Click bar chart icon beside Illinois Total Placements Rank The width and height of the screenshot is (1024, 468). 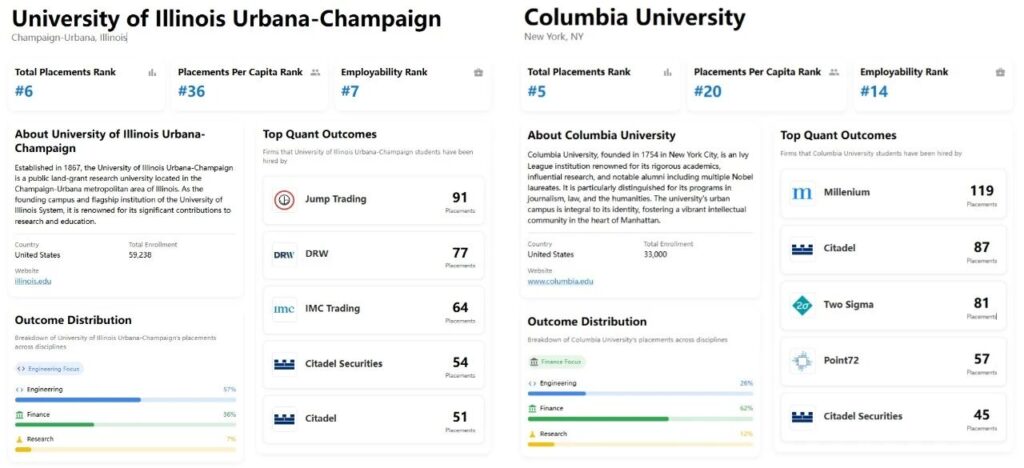[x=153, y=72]
